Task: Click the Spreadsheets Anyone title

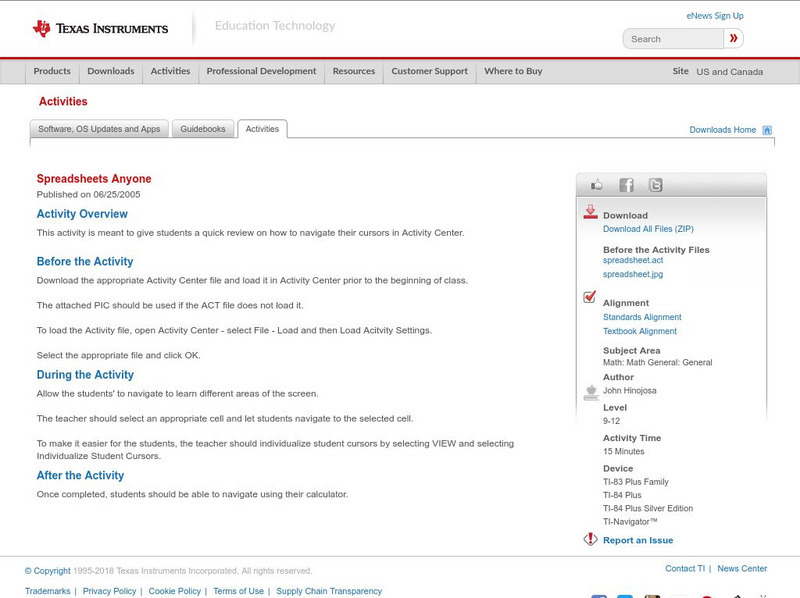Action: pos(94,179)
